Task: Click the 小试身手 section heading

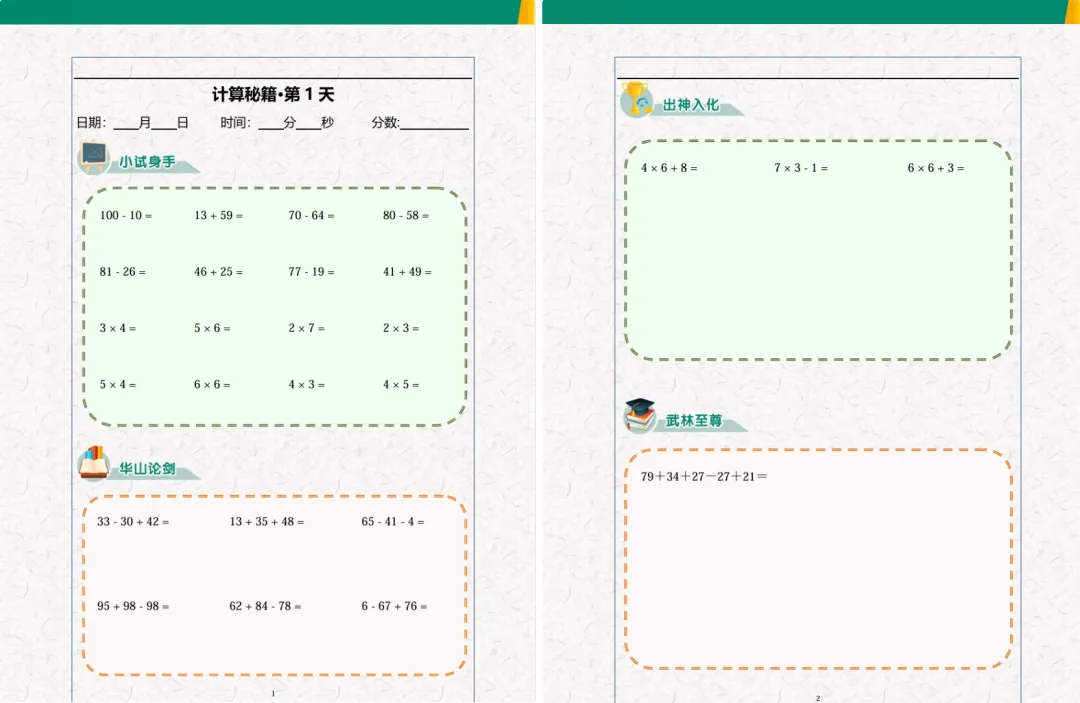Action: pos(147,162)
